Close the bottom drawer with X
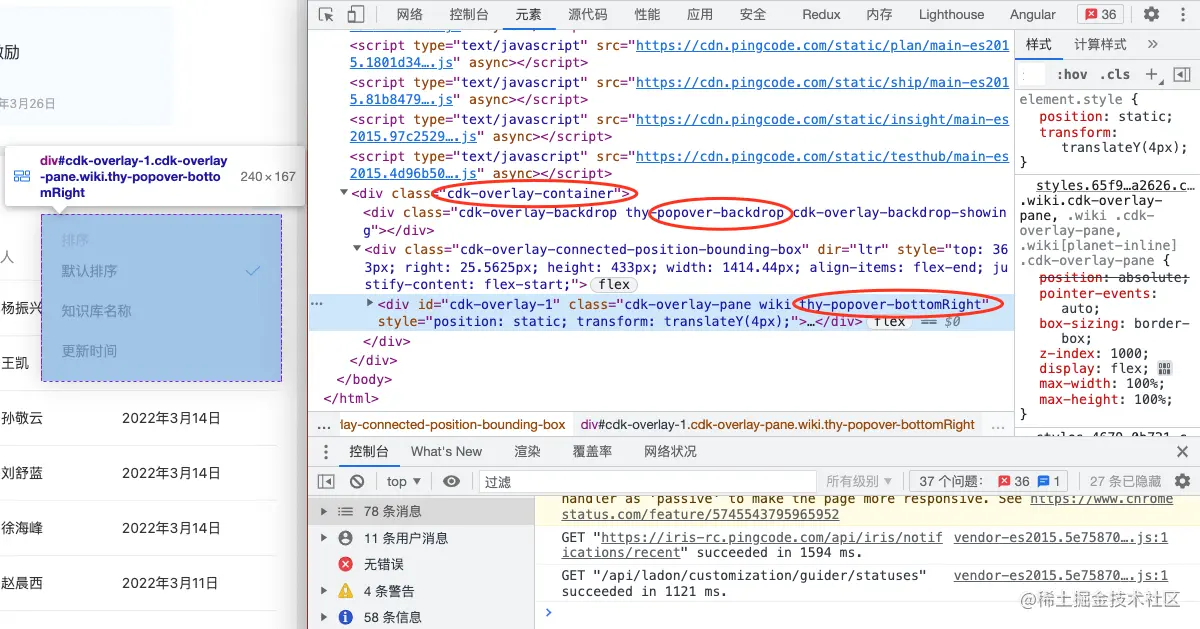This screenshot has width=1200, height=629. coord(1181,452)
